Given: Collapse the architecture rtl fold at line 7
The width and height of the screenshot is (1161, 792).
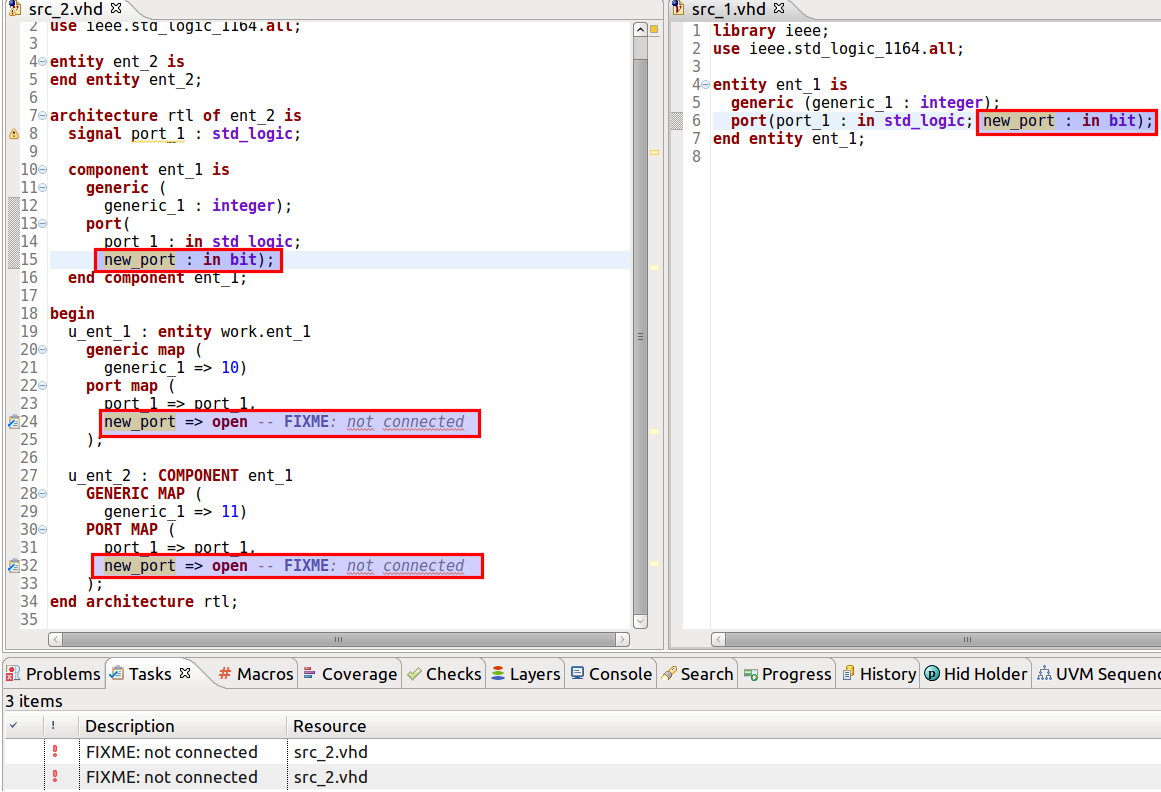Looking at the screenshot, I should point(42,115).
